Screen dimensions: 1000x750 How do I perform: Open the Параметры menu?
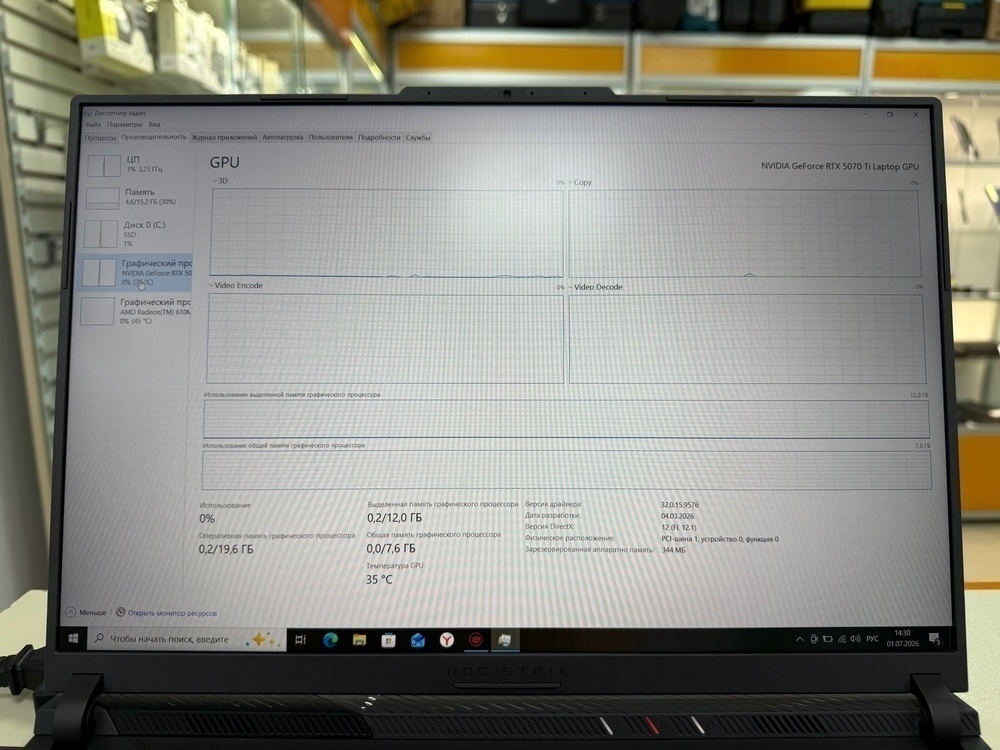[x=125, y=124]
